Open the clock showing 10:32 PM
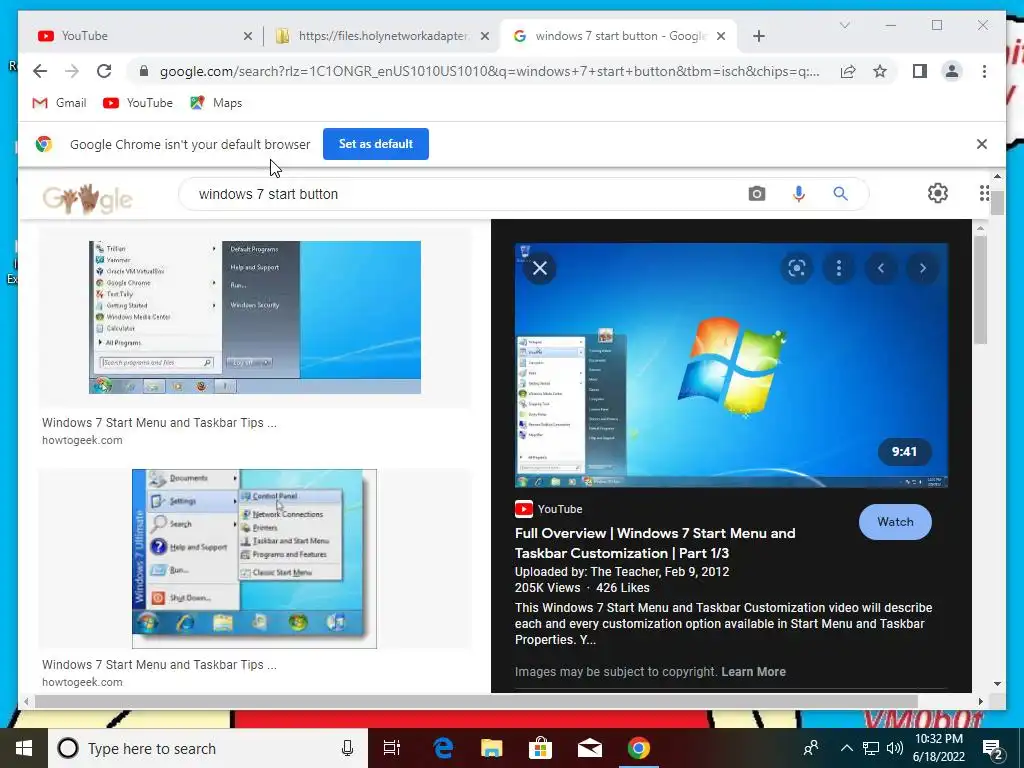 939,748
